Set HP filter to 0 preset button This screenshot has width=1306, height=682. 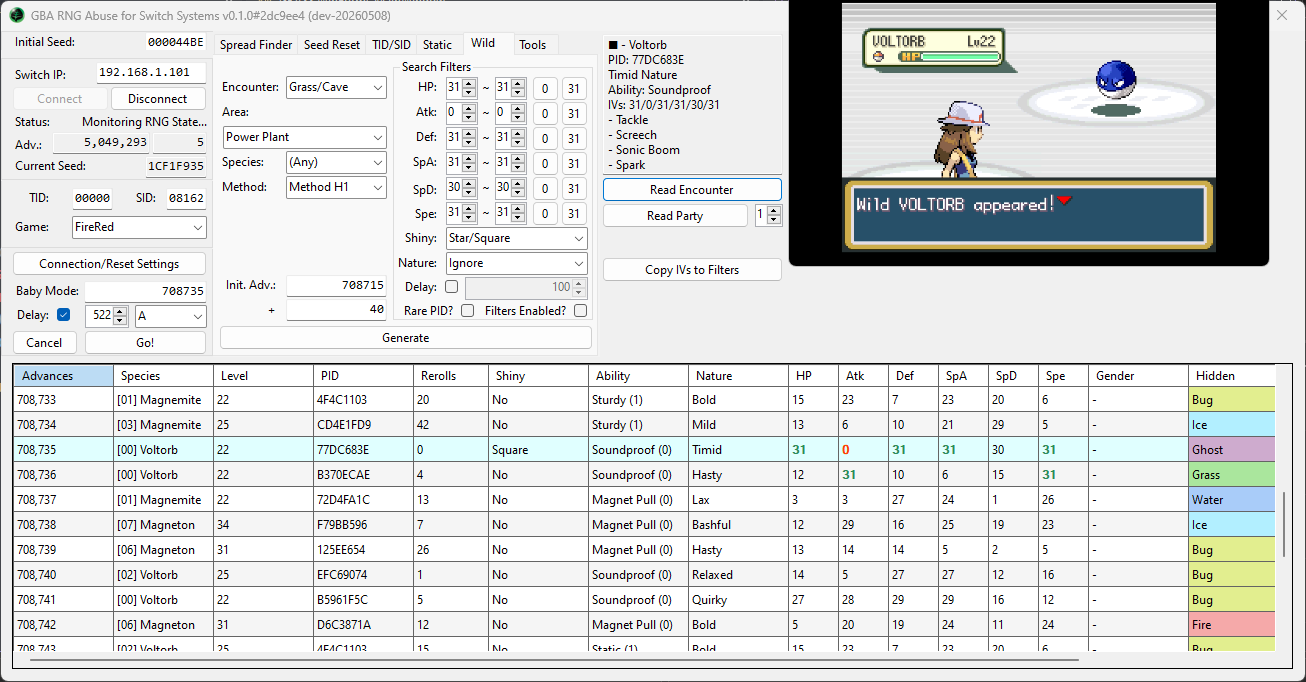pyautogui.click(x=545, y=88)
